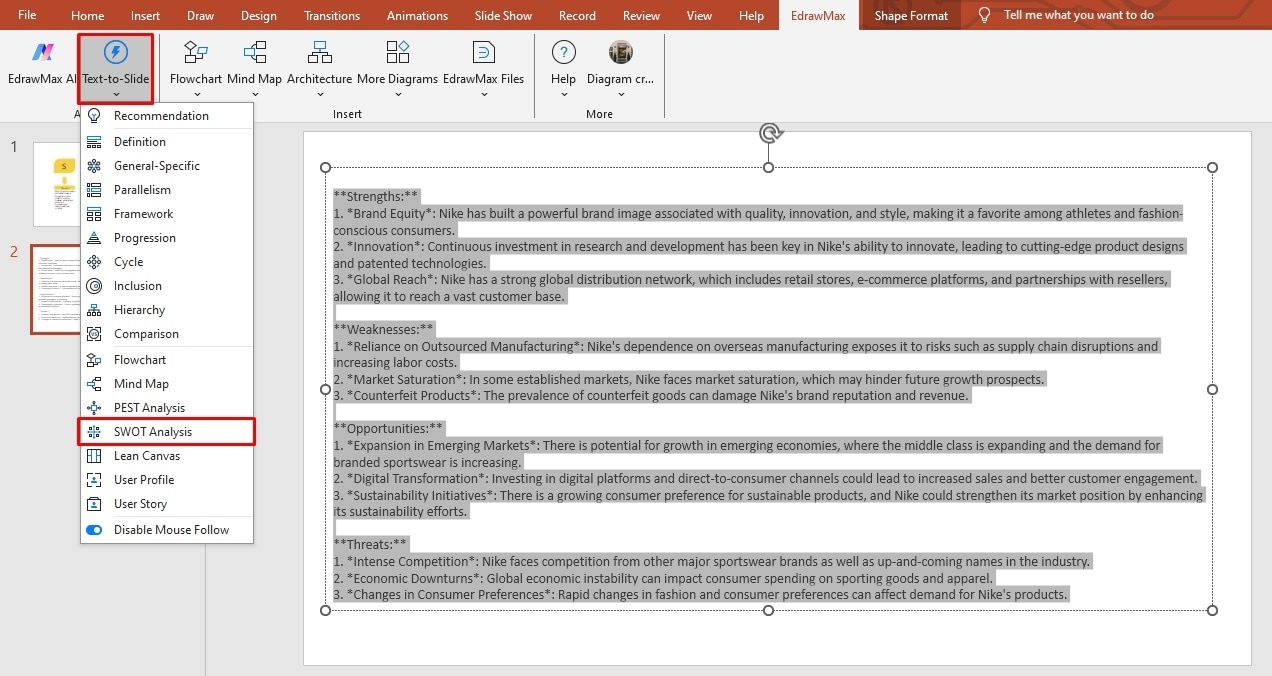Click the **Weaknesses:** heading text
Image resolution: width=1272 pixels, height=676 pixels.
[x=384, y=329]
